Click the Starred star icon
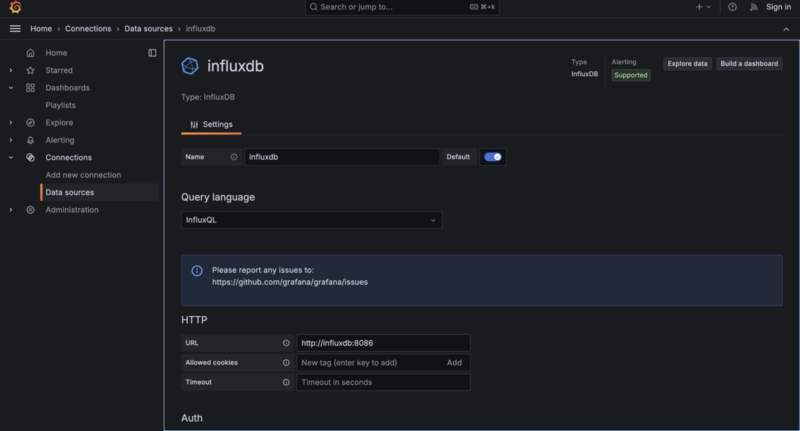The image size is (800, 431). (31, 70)
